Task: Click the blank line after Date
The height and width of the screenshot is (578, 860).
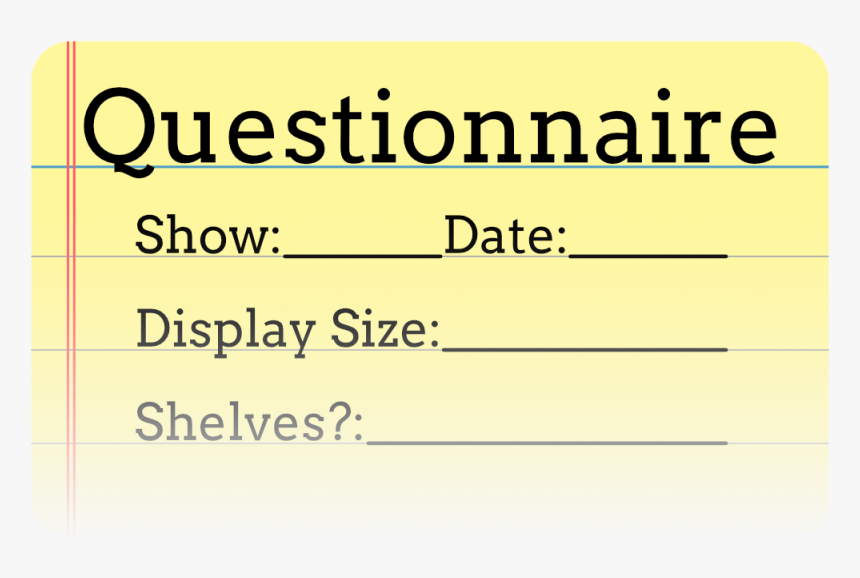Action: 647,254
